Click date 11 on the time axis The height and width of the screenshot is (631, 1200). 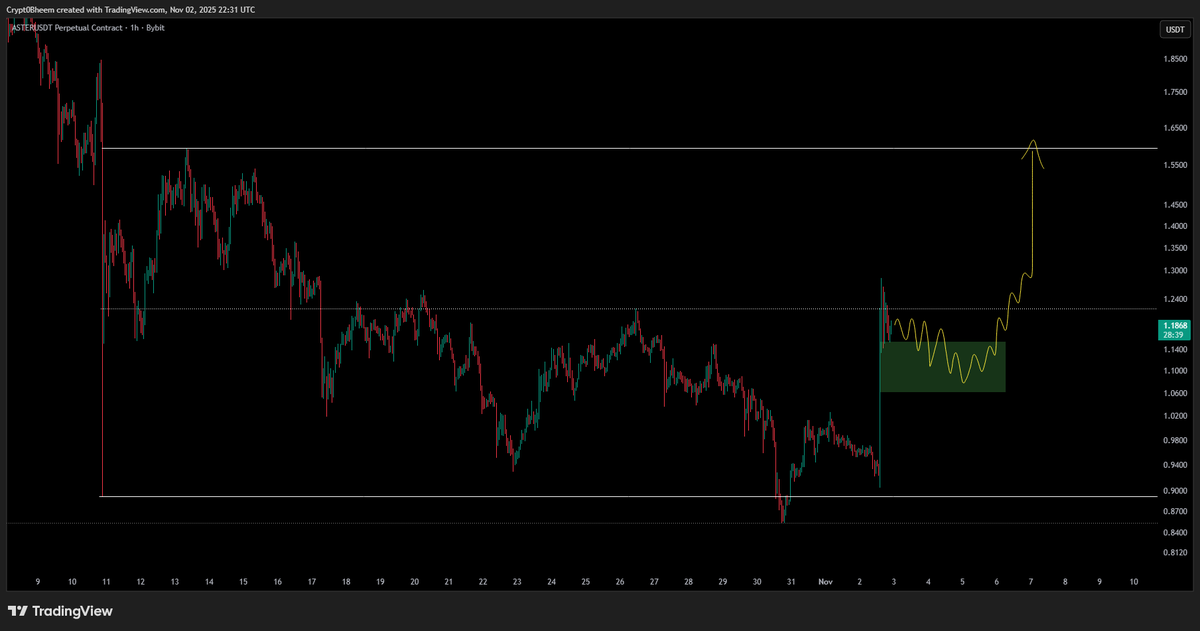pos(106,581)
